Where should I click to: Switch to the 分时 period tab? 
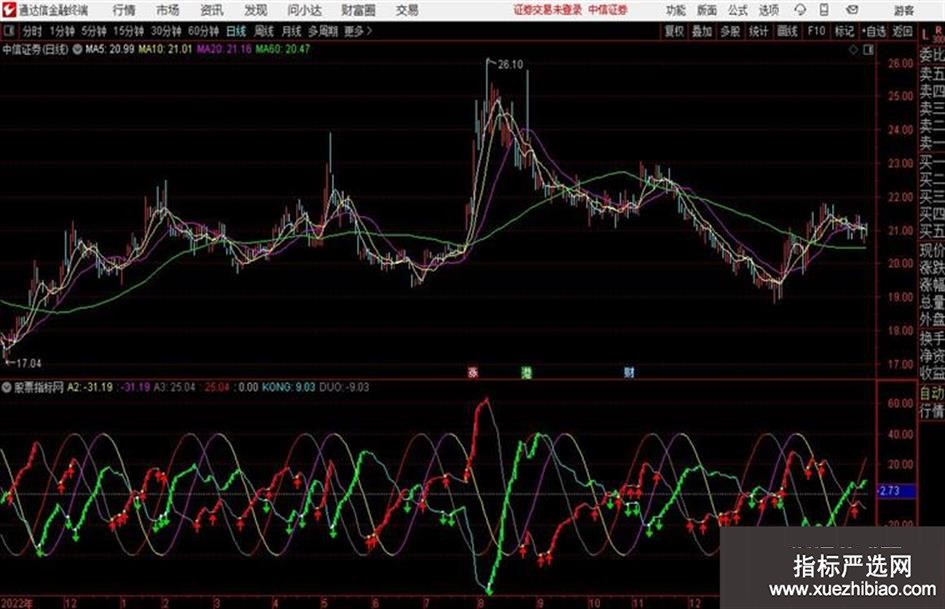click(33, 31)
